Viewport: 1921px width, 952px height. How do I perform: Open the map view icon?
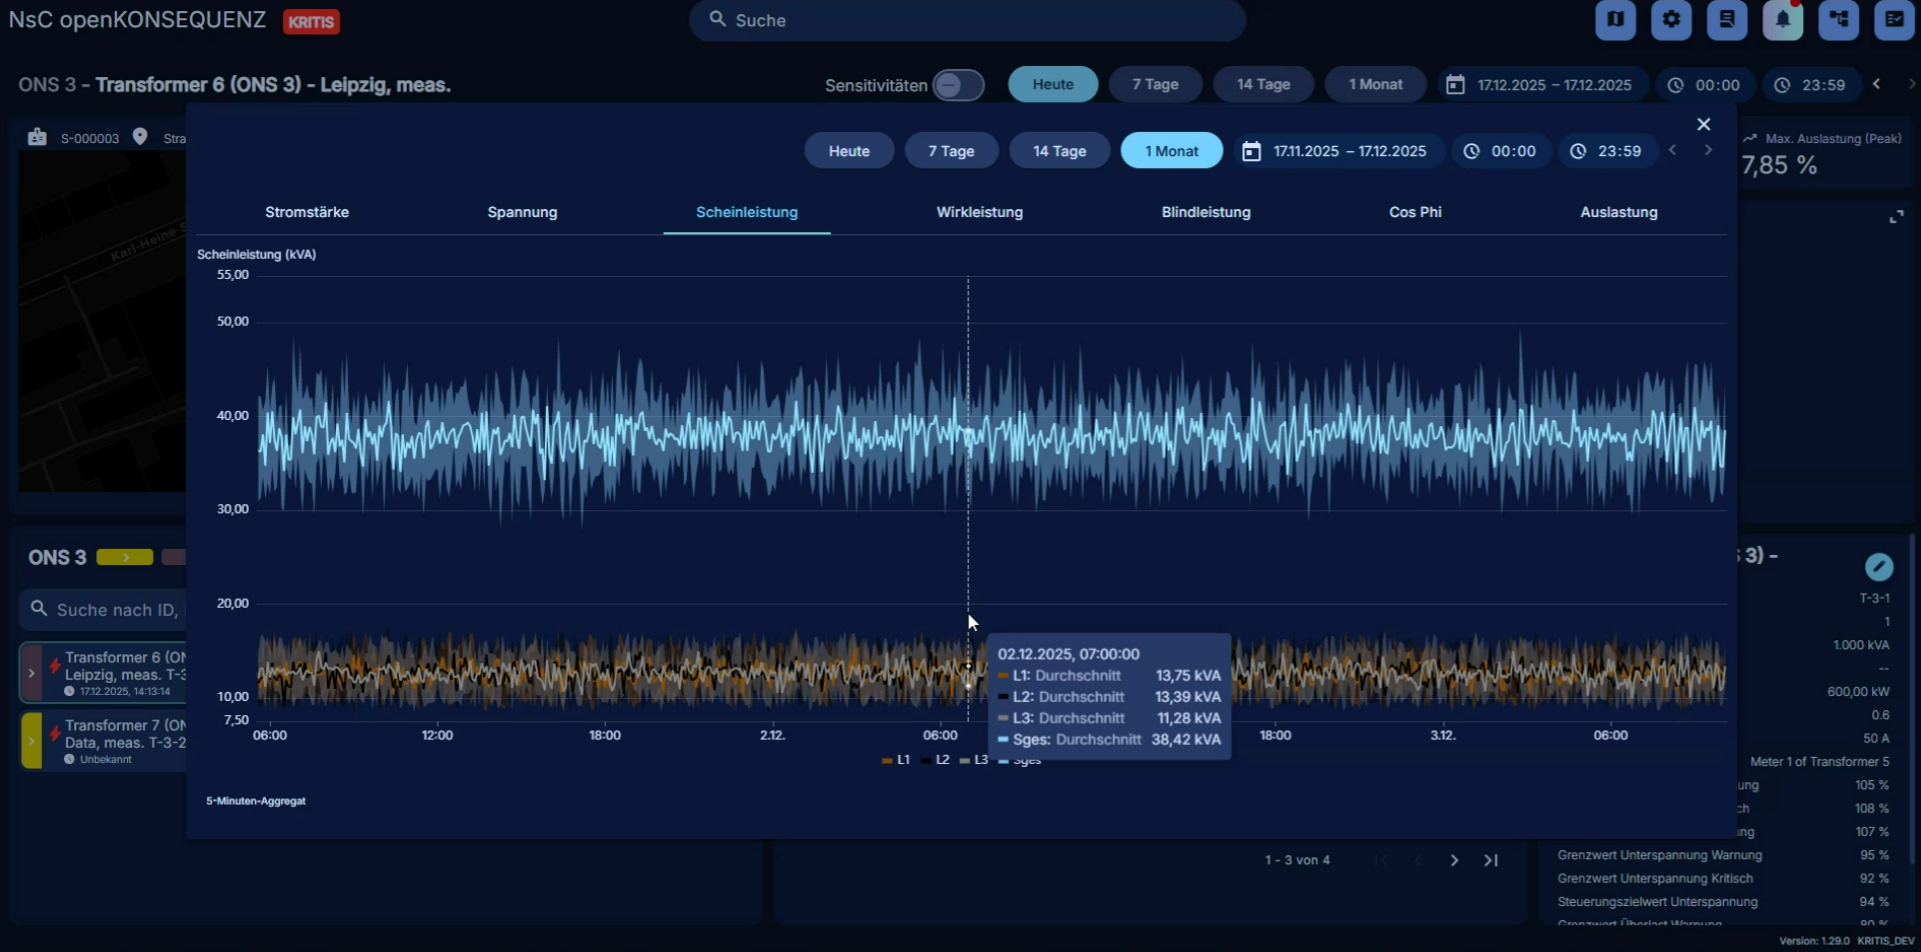tap(1615, 20)
